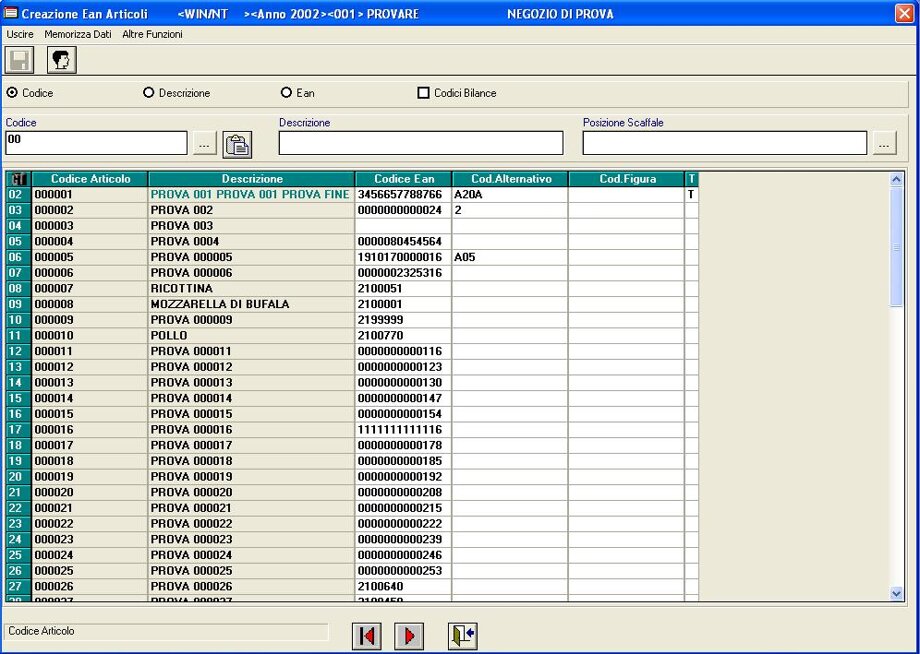Viewport: 920px width, 654px height.
Task: Click the Descrizione search input field
Action: tap(420, 143)
